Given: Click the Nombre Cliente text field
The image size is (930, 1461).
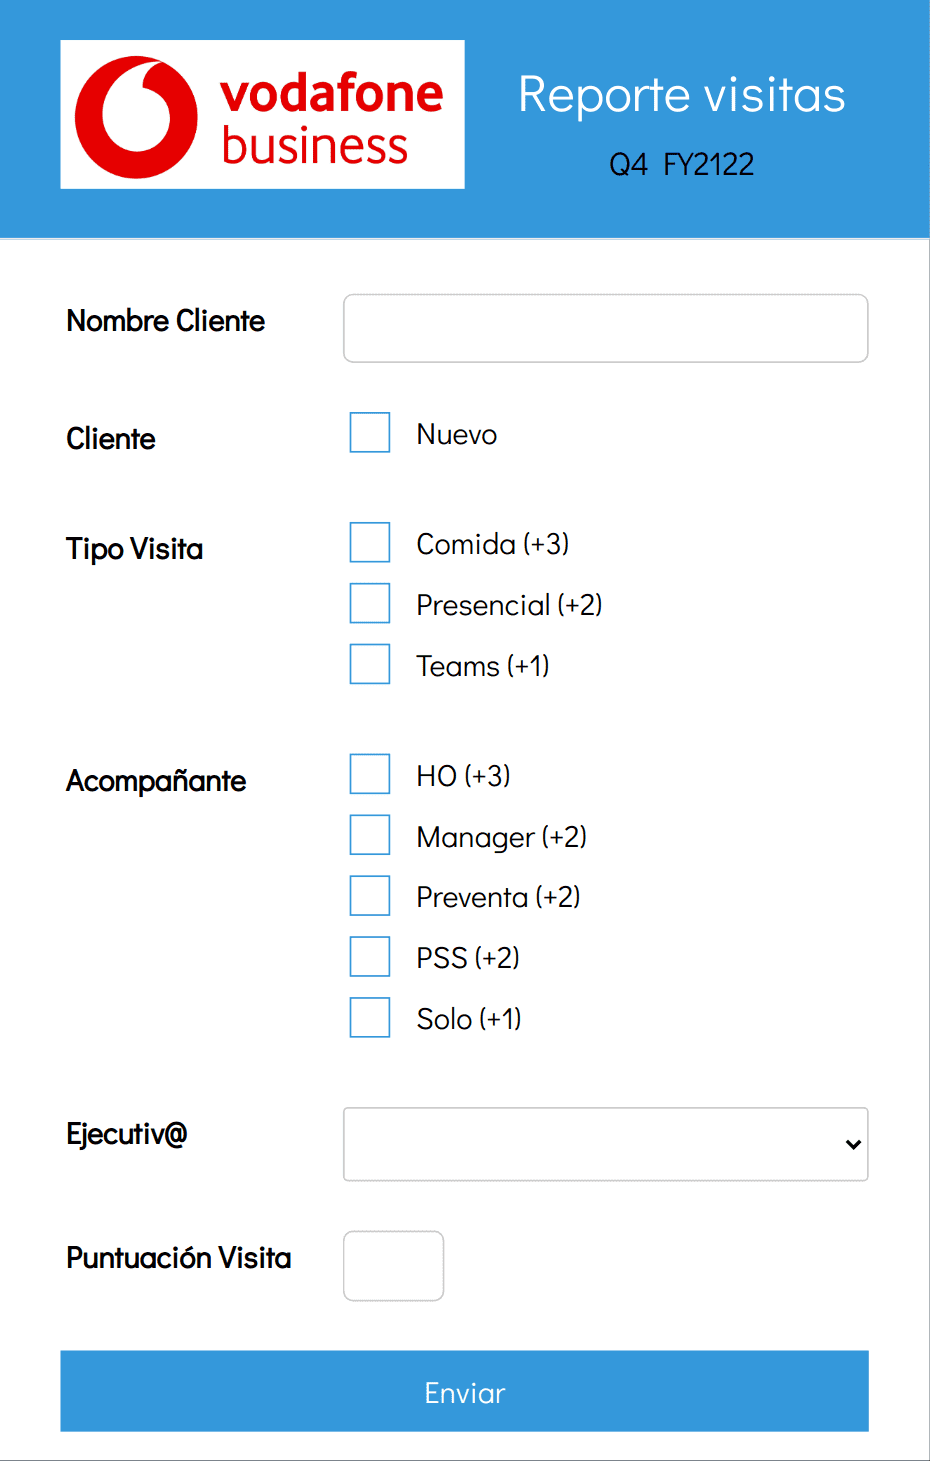Looking at the screenshot, I should [605, 328].
